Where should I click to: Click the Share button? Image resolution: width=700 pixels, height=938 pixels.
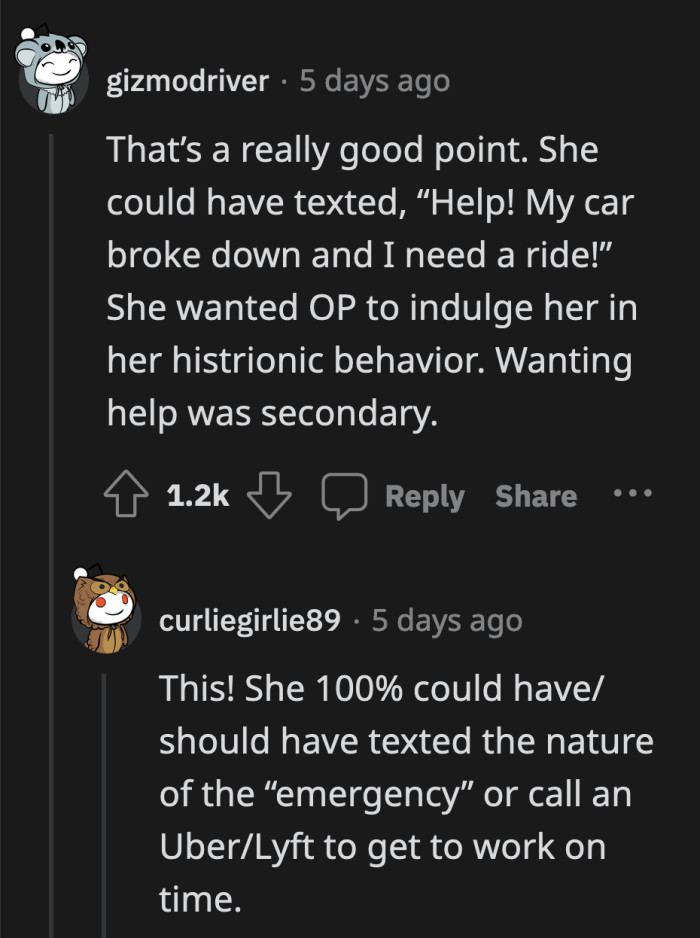pyautogui.click(x=535, y=494)
